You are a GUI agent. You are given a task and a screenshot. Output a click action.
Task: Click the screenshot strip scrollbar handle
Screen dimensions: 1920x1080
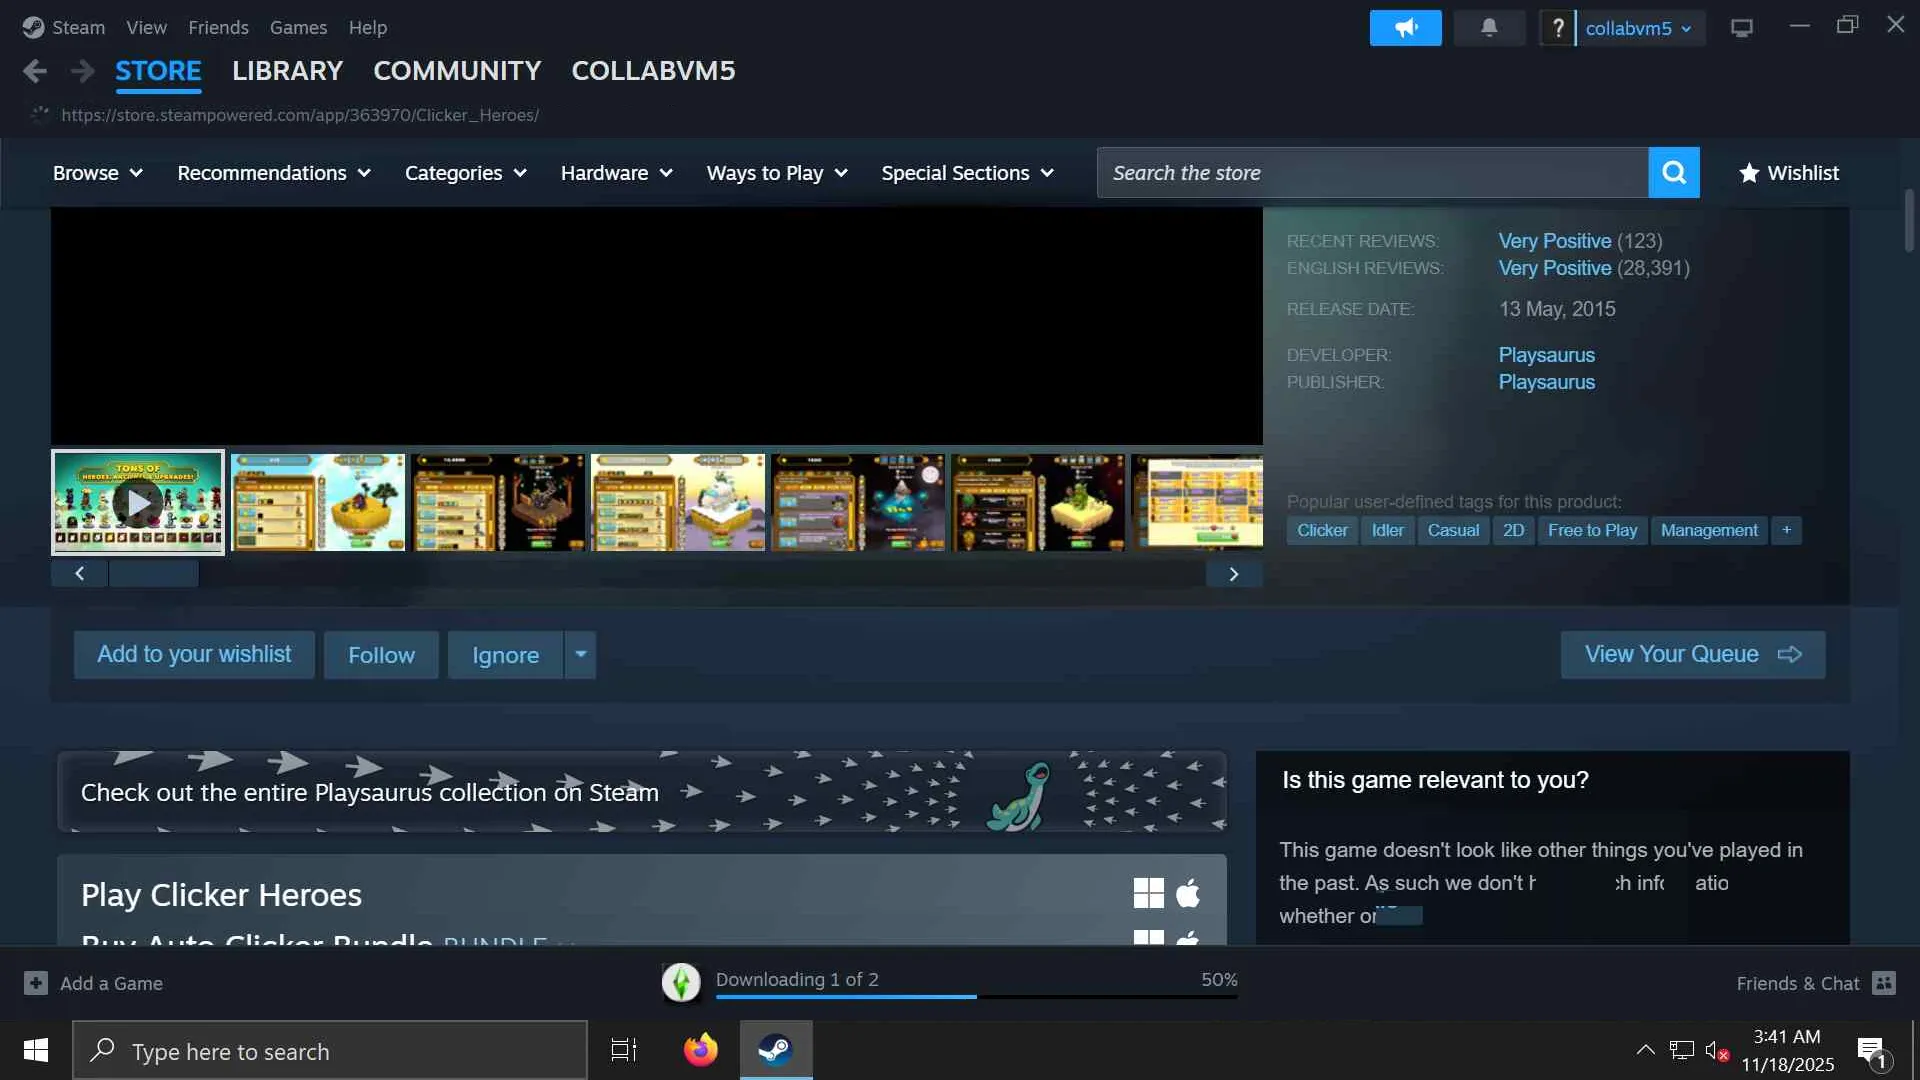coord(153,574)
